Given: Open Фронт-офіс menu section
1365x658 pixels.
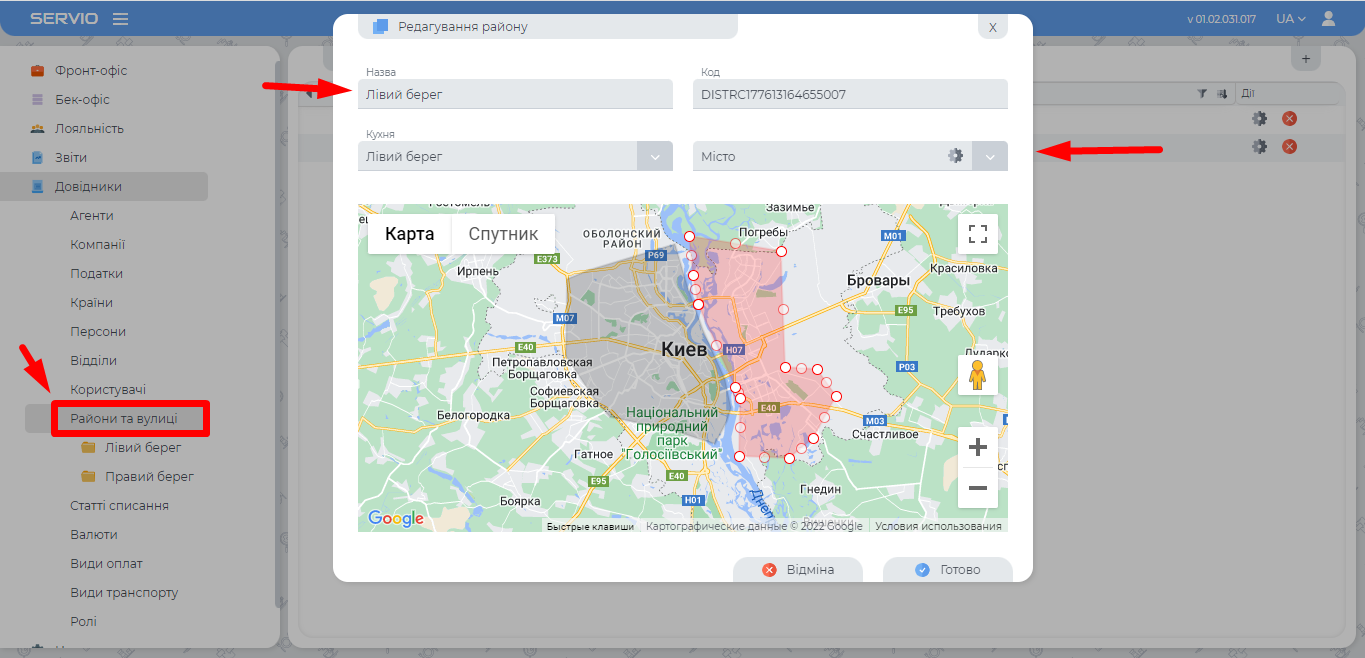Looking at the screenshot, I should [x=91, y=71].
